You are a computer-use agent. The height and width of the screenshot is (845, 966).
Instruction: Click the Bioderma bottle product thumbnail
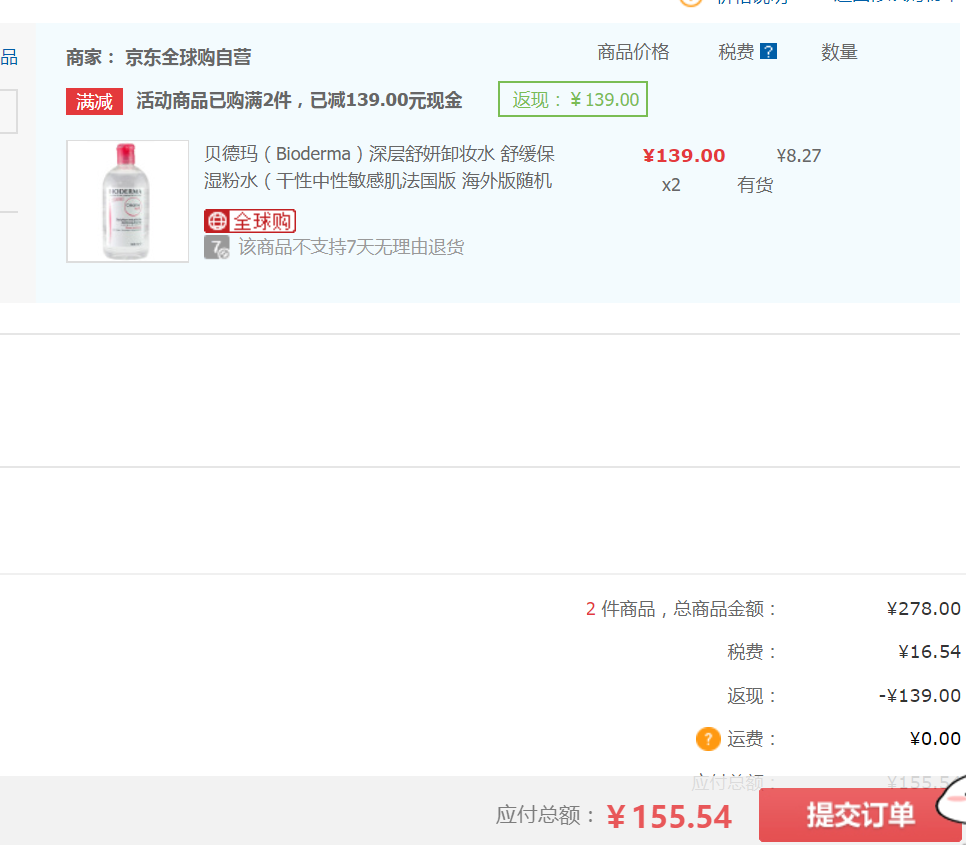(127, 200)
